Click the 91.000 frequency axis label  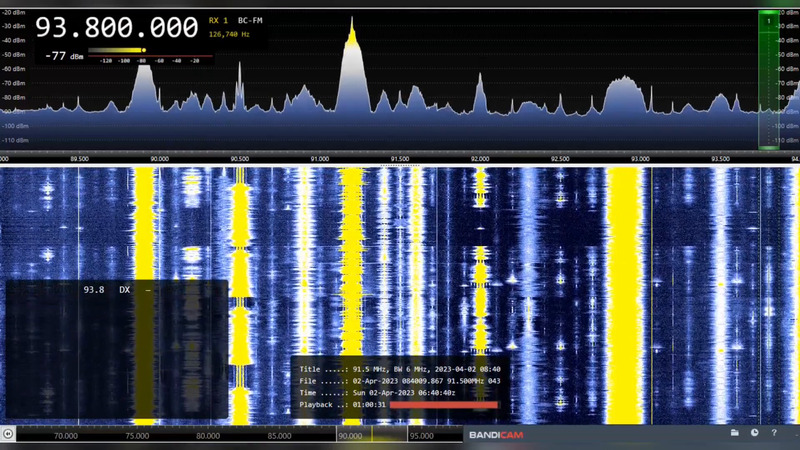click(319, 159)
